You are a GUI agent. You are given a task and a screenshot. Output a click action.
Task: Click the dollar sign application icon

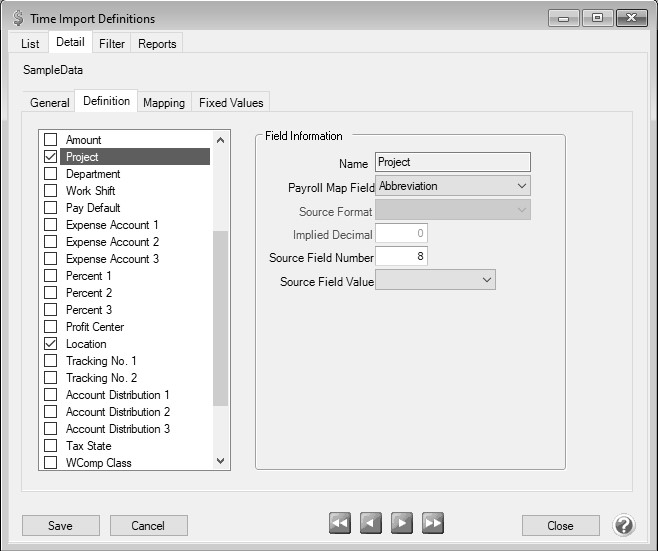(x=17, y=19)
